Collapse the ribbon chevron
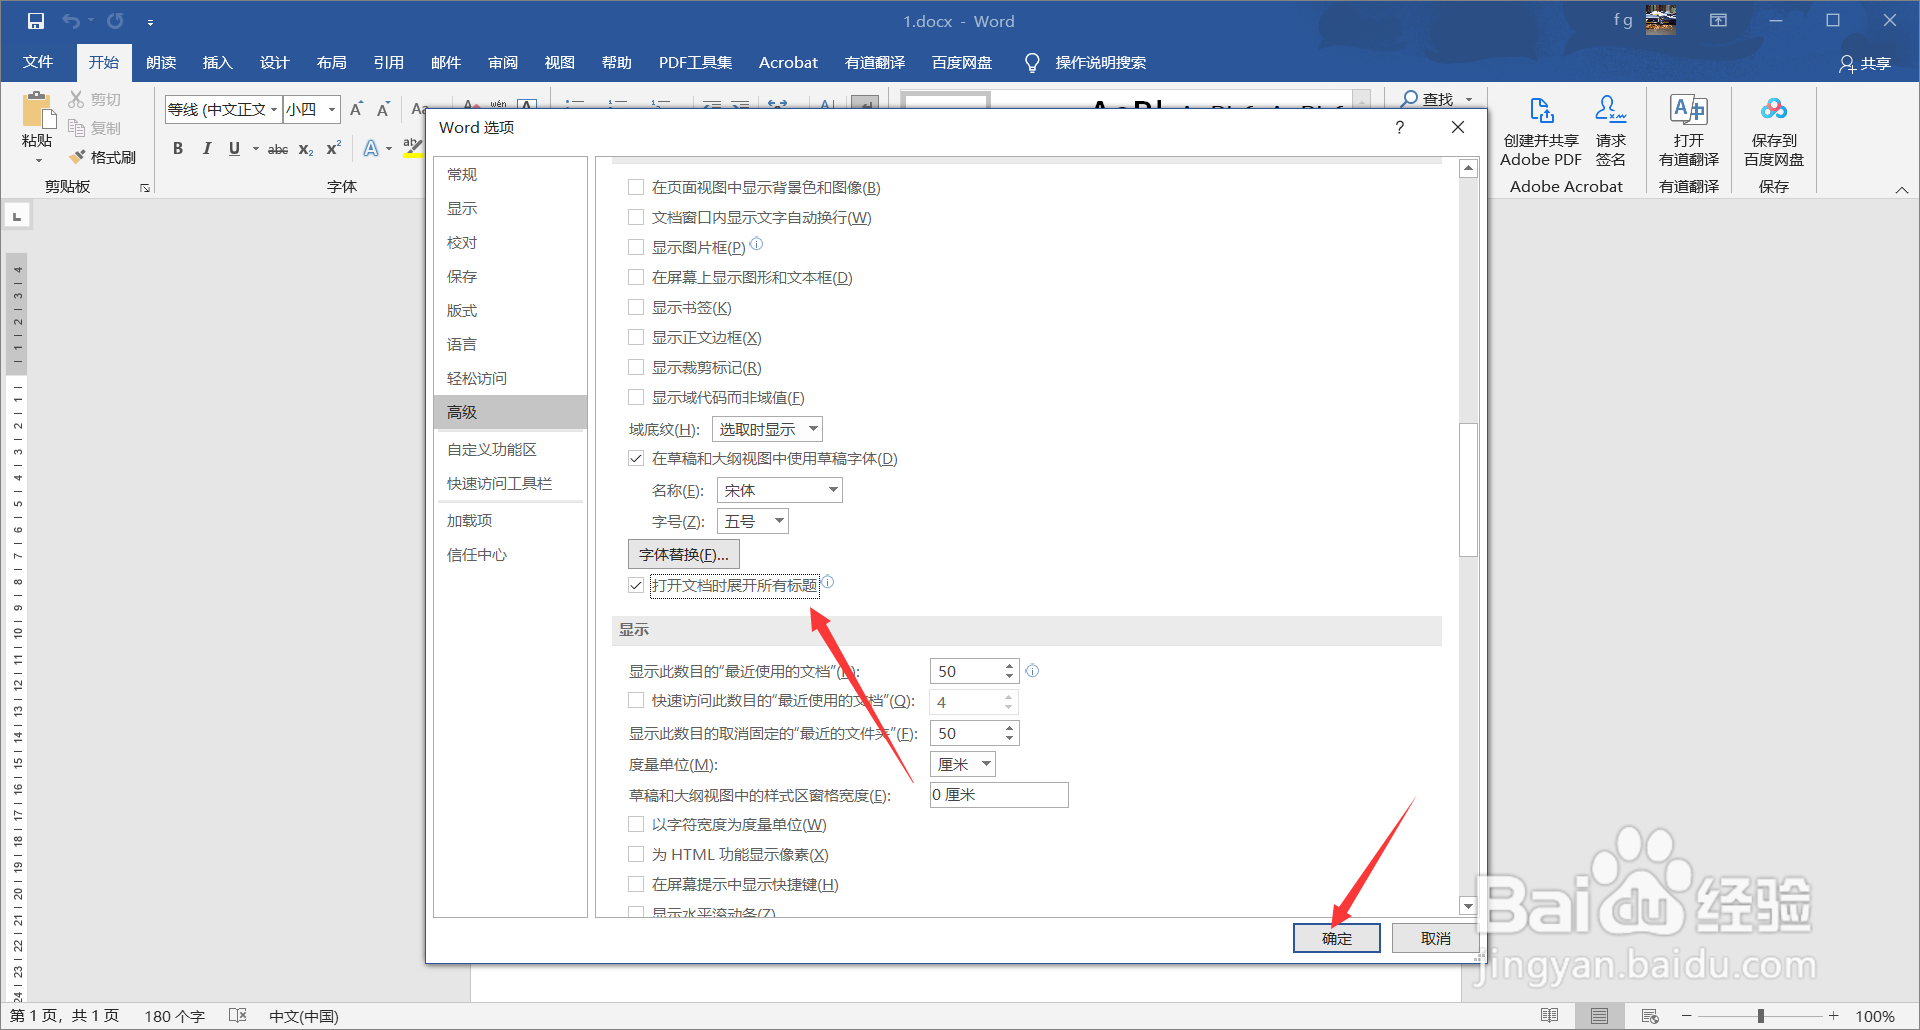This screenshot has width=1920, height=1030. point(1902,189)
